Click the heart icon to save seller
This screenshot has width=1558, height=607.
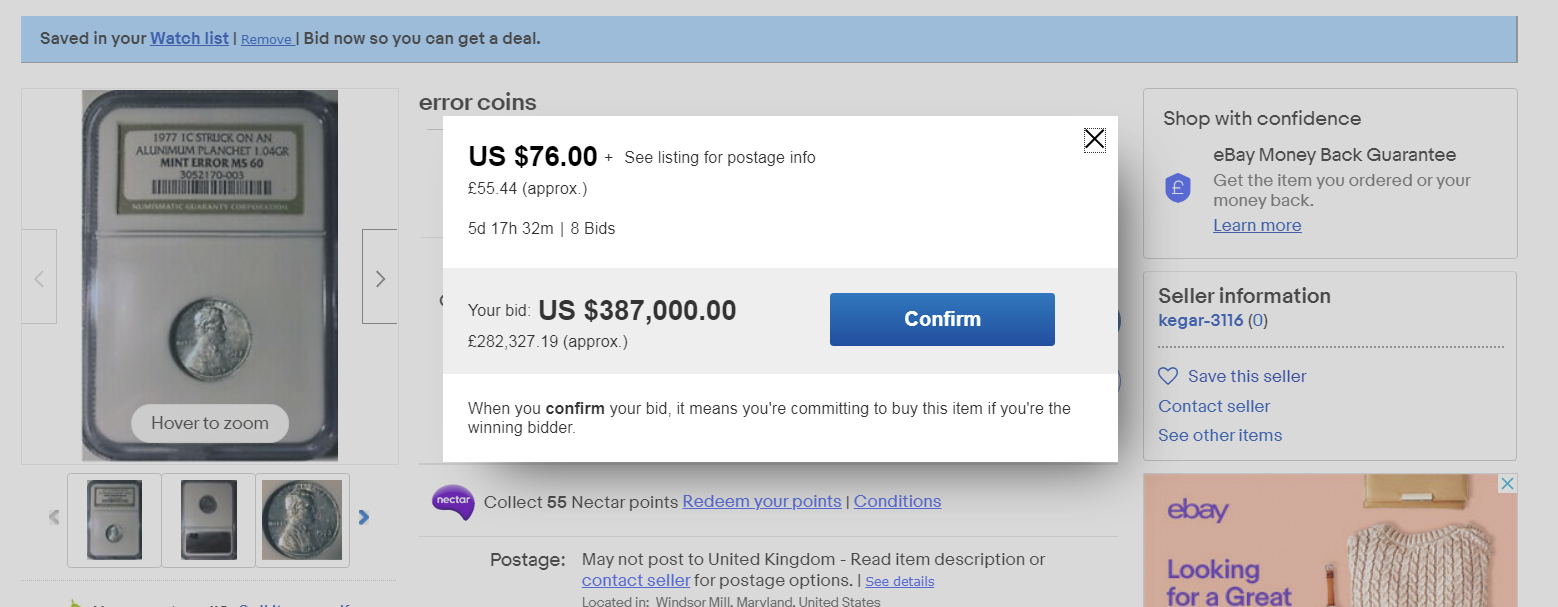click(x=1168, y=377)
